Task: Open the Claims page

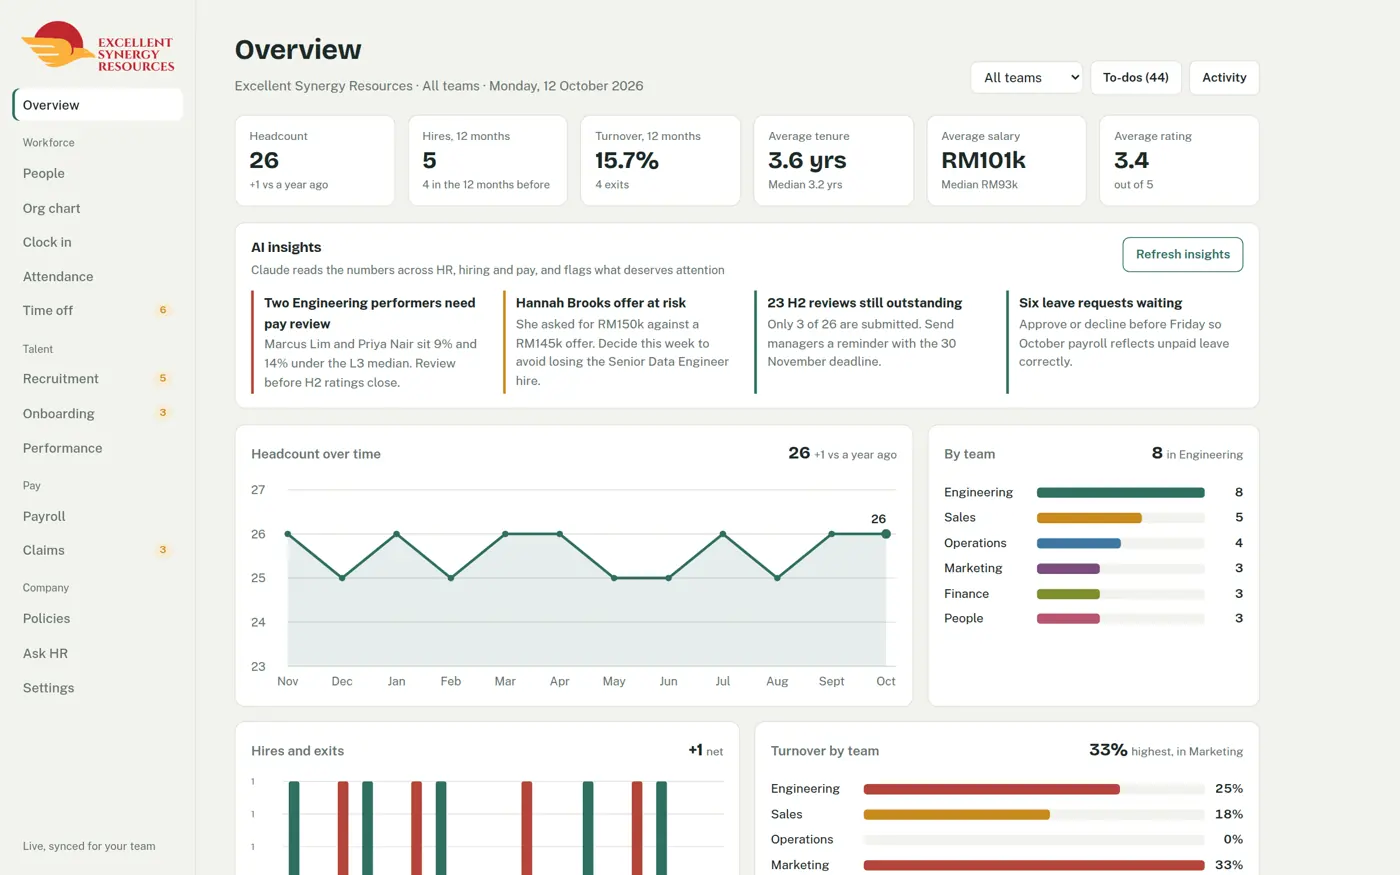Action: pos(98,550)
